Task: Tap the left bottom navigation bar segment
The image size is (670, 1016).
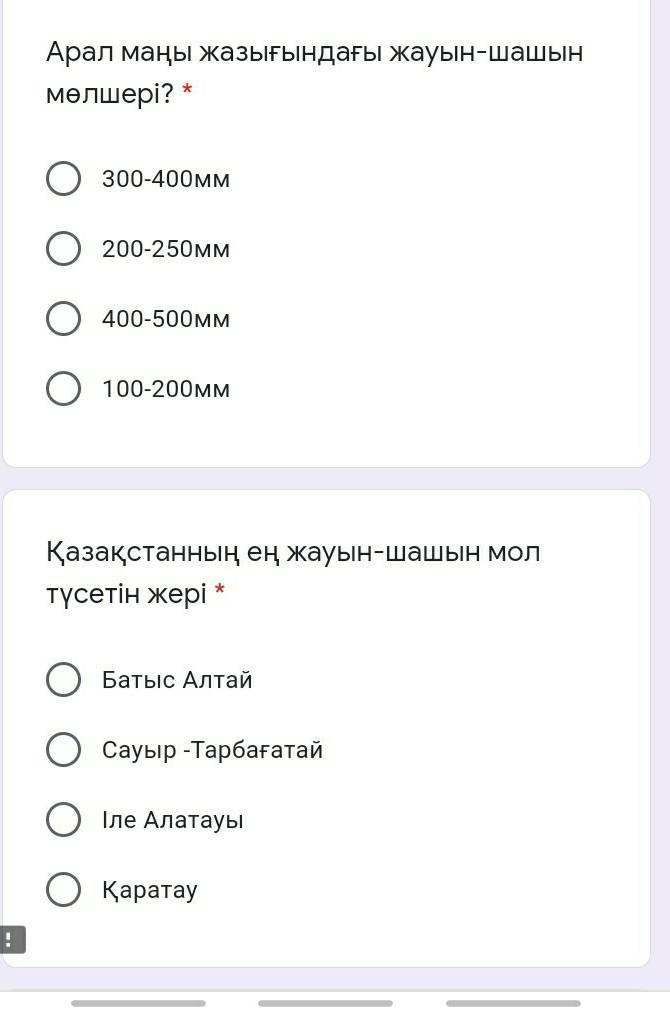Action: point(138,1003)
